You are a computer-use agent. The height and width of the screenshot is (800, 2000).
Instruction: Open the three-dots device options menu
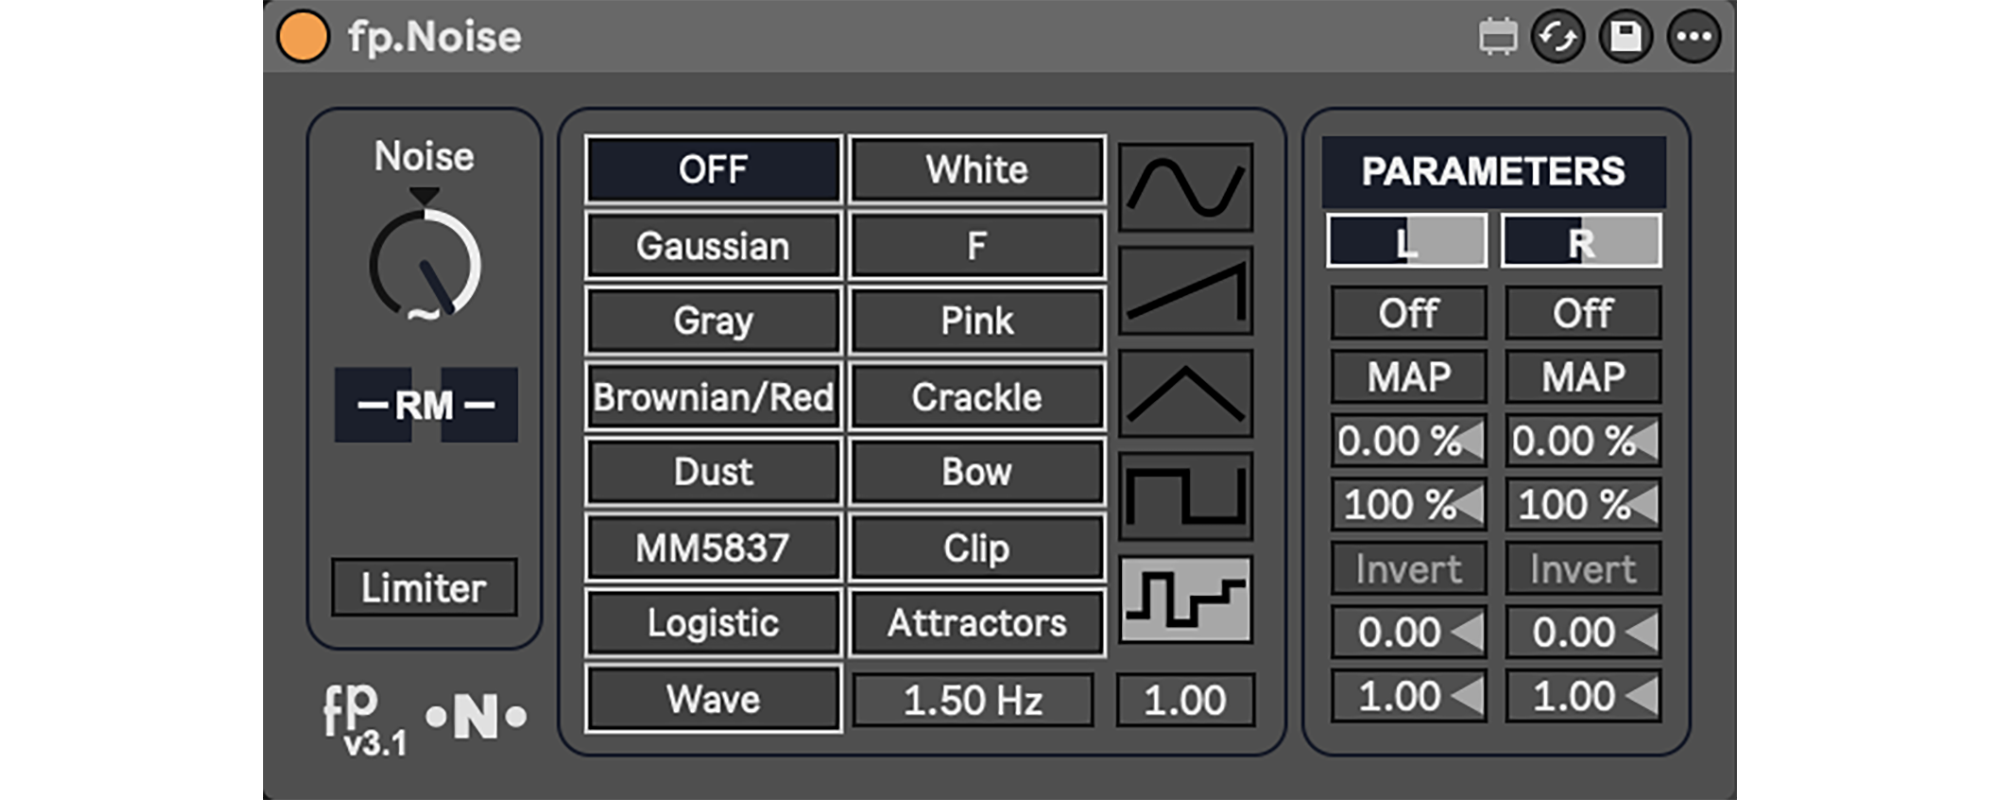(x=1693, y=38)
